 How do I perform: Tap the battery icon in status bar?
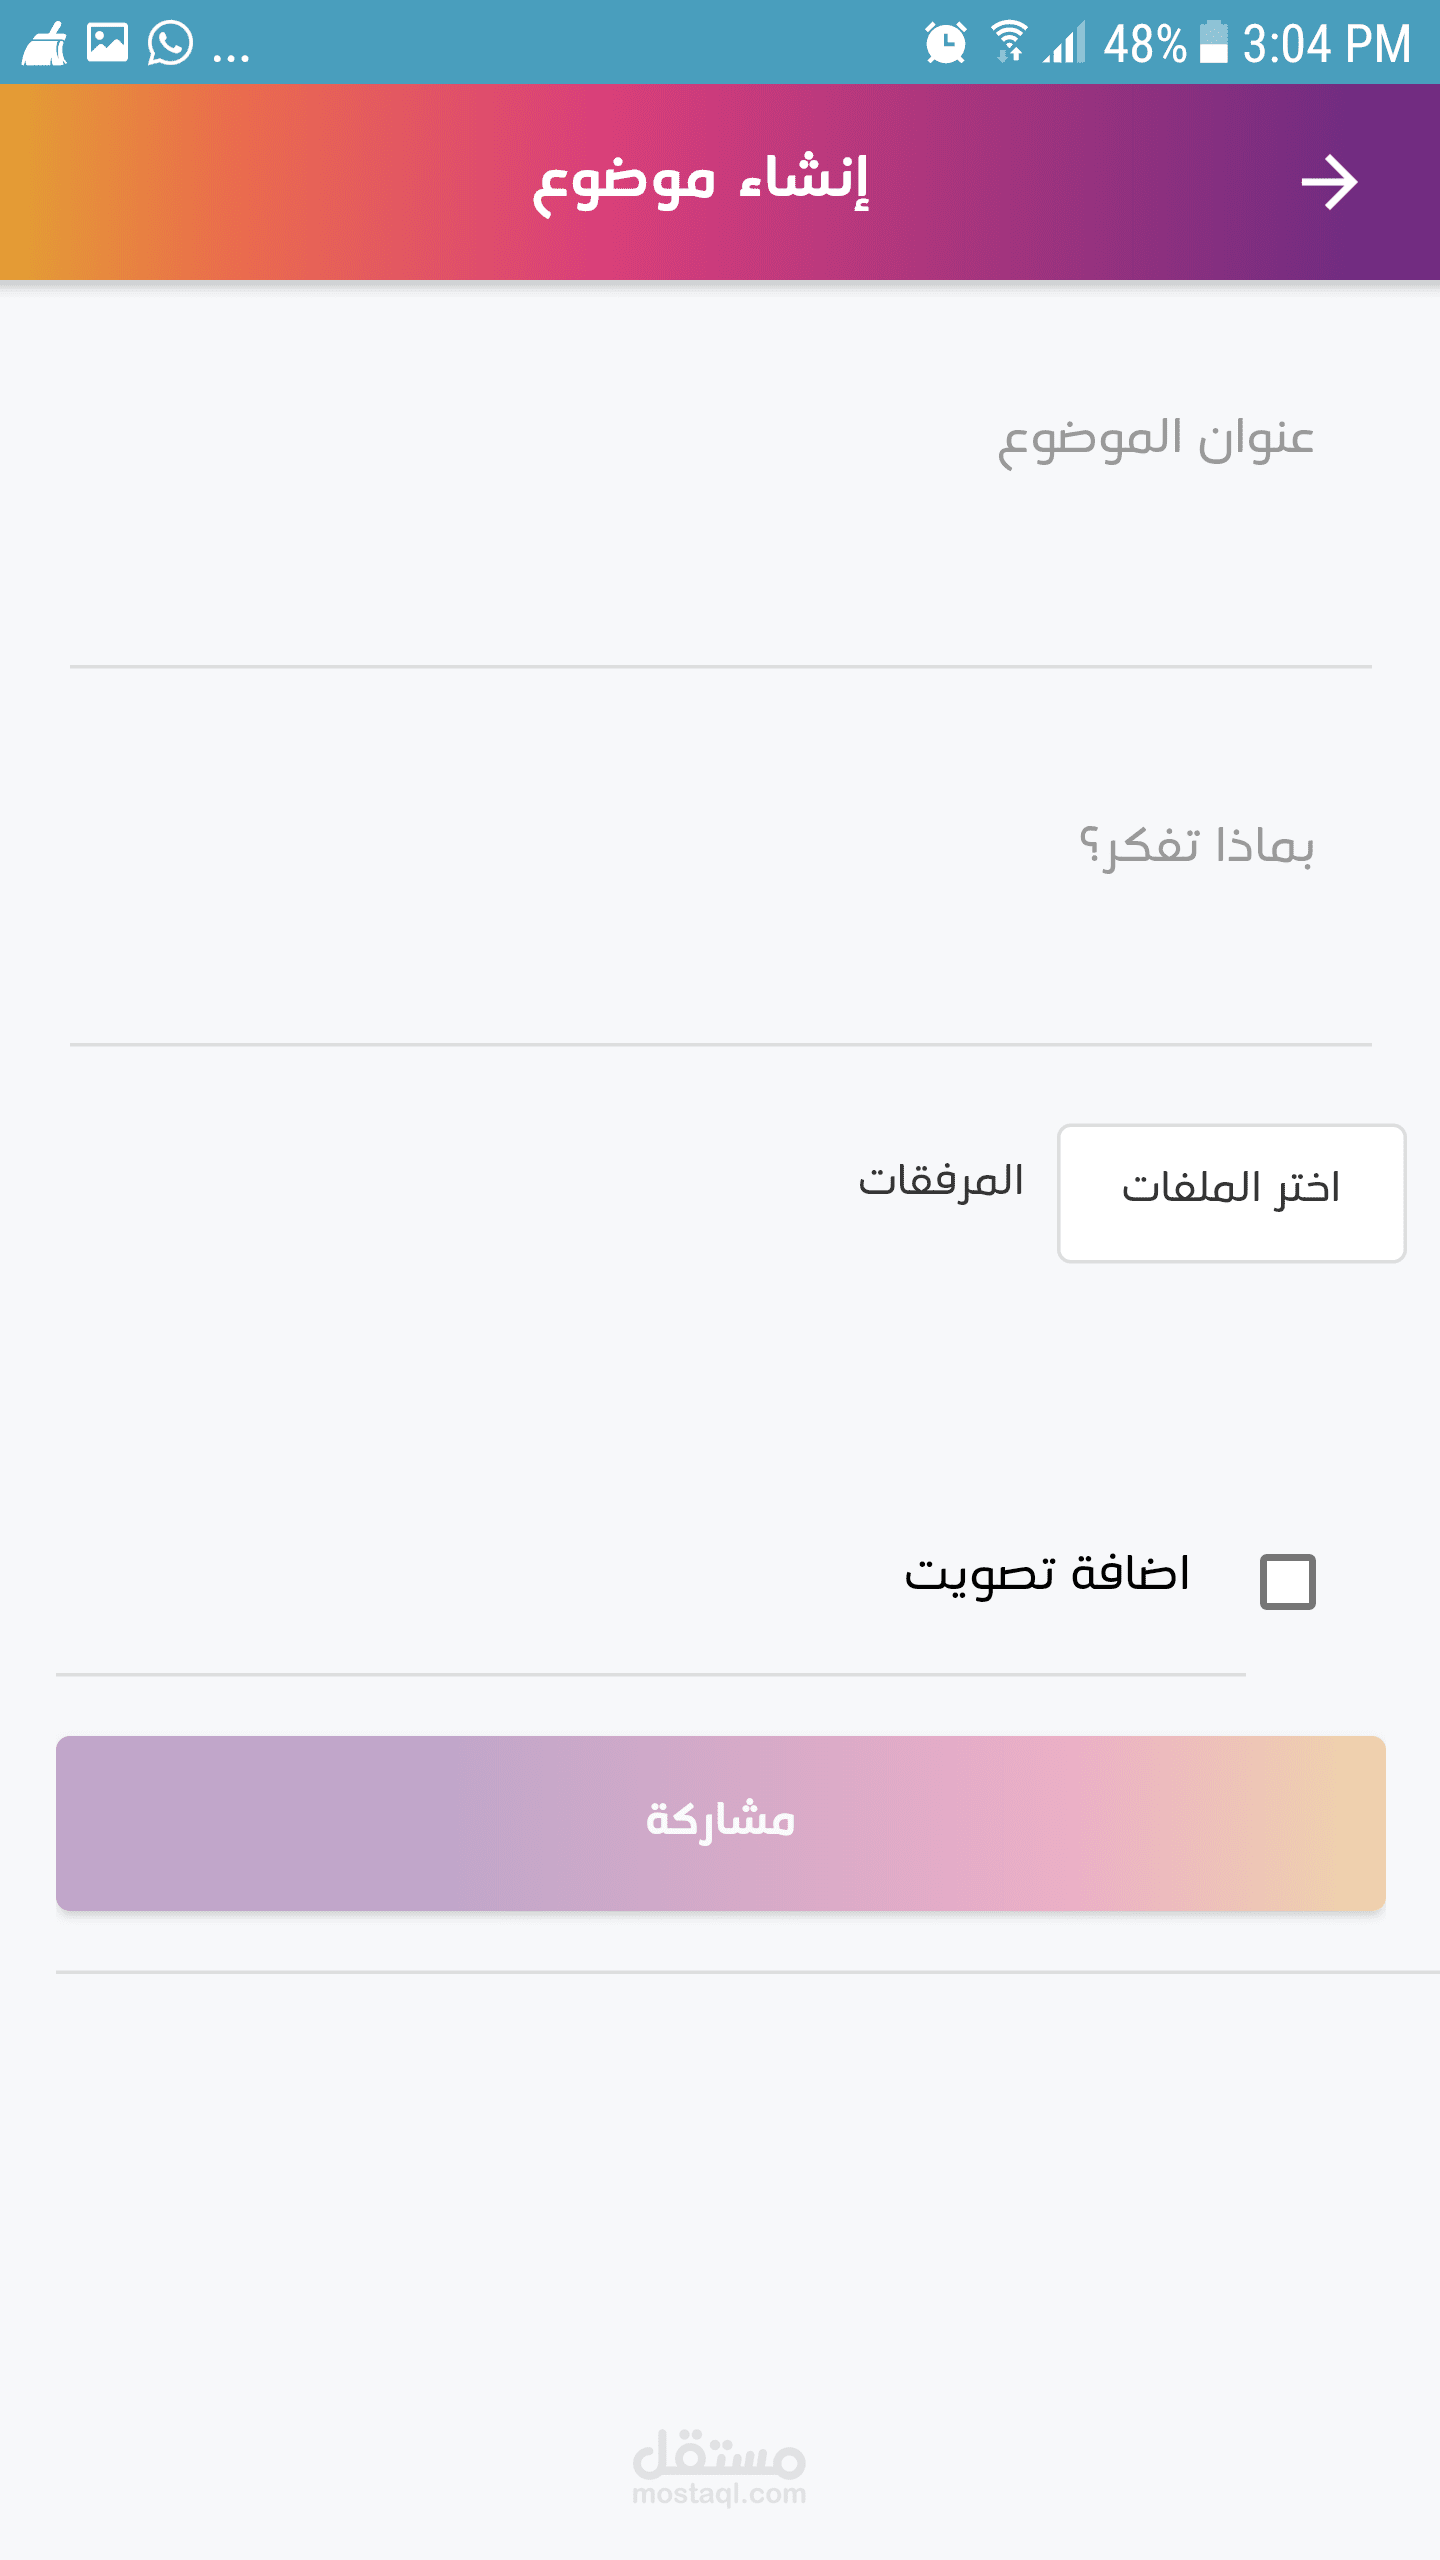coord(1213,43)
